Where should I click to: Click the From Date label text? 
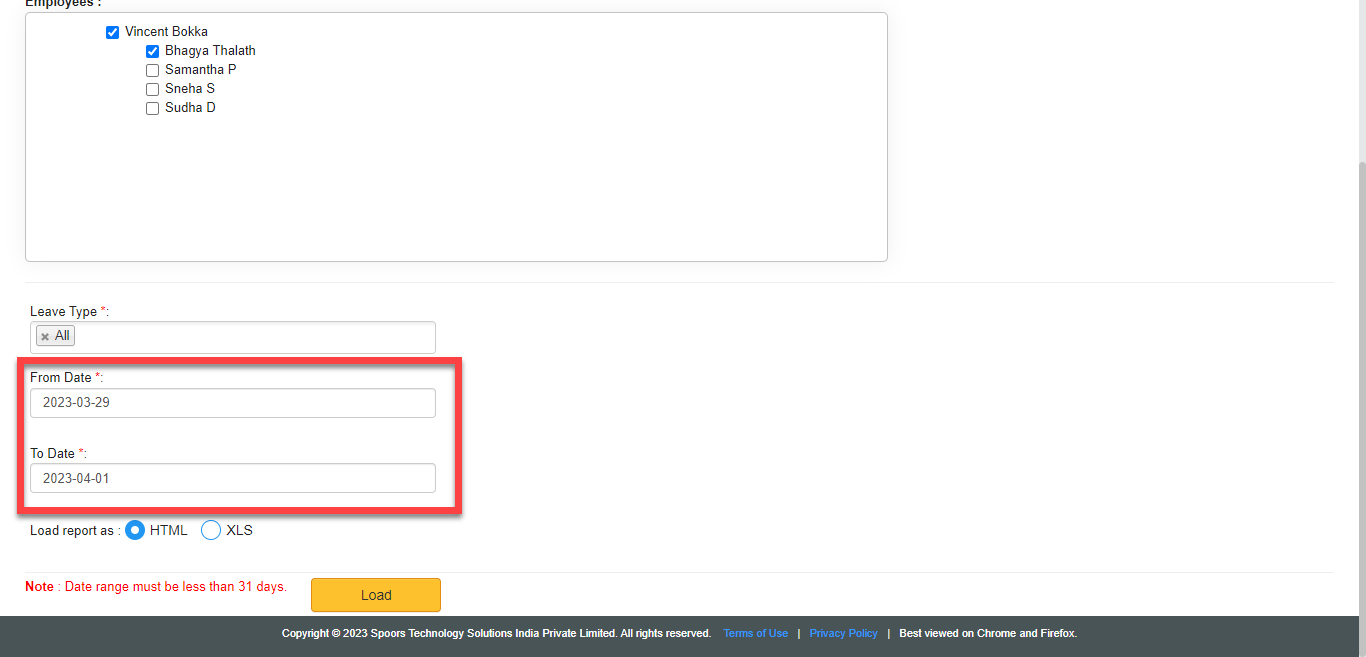60,377
